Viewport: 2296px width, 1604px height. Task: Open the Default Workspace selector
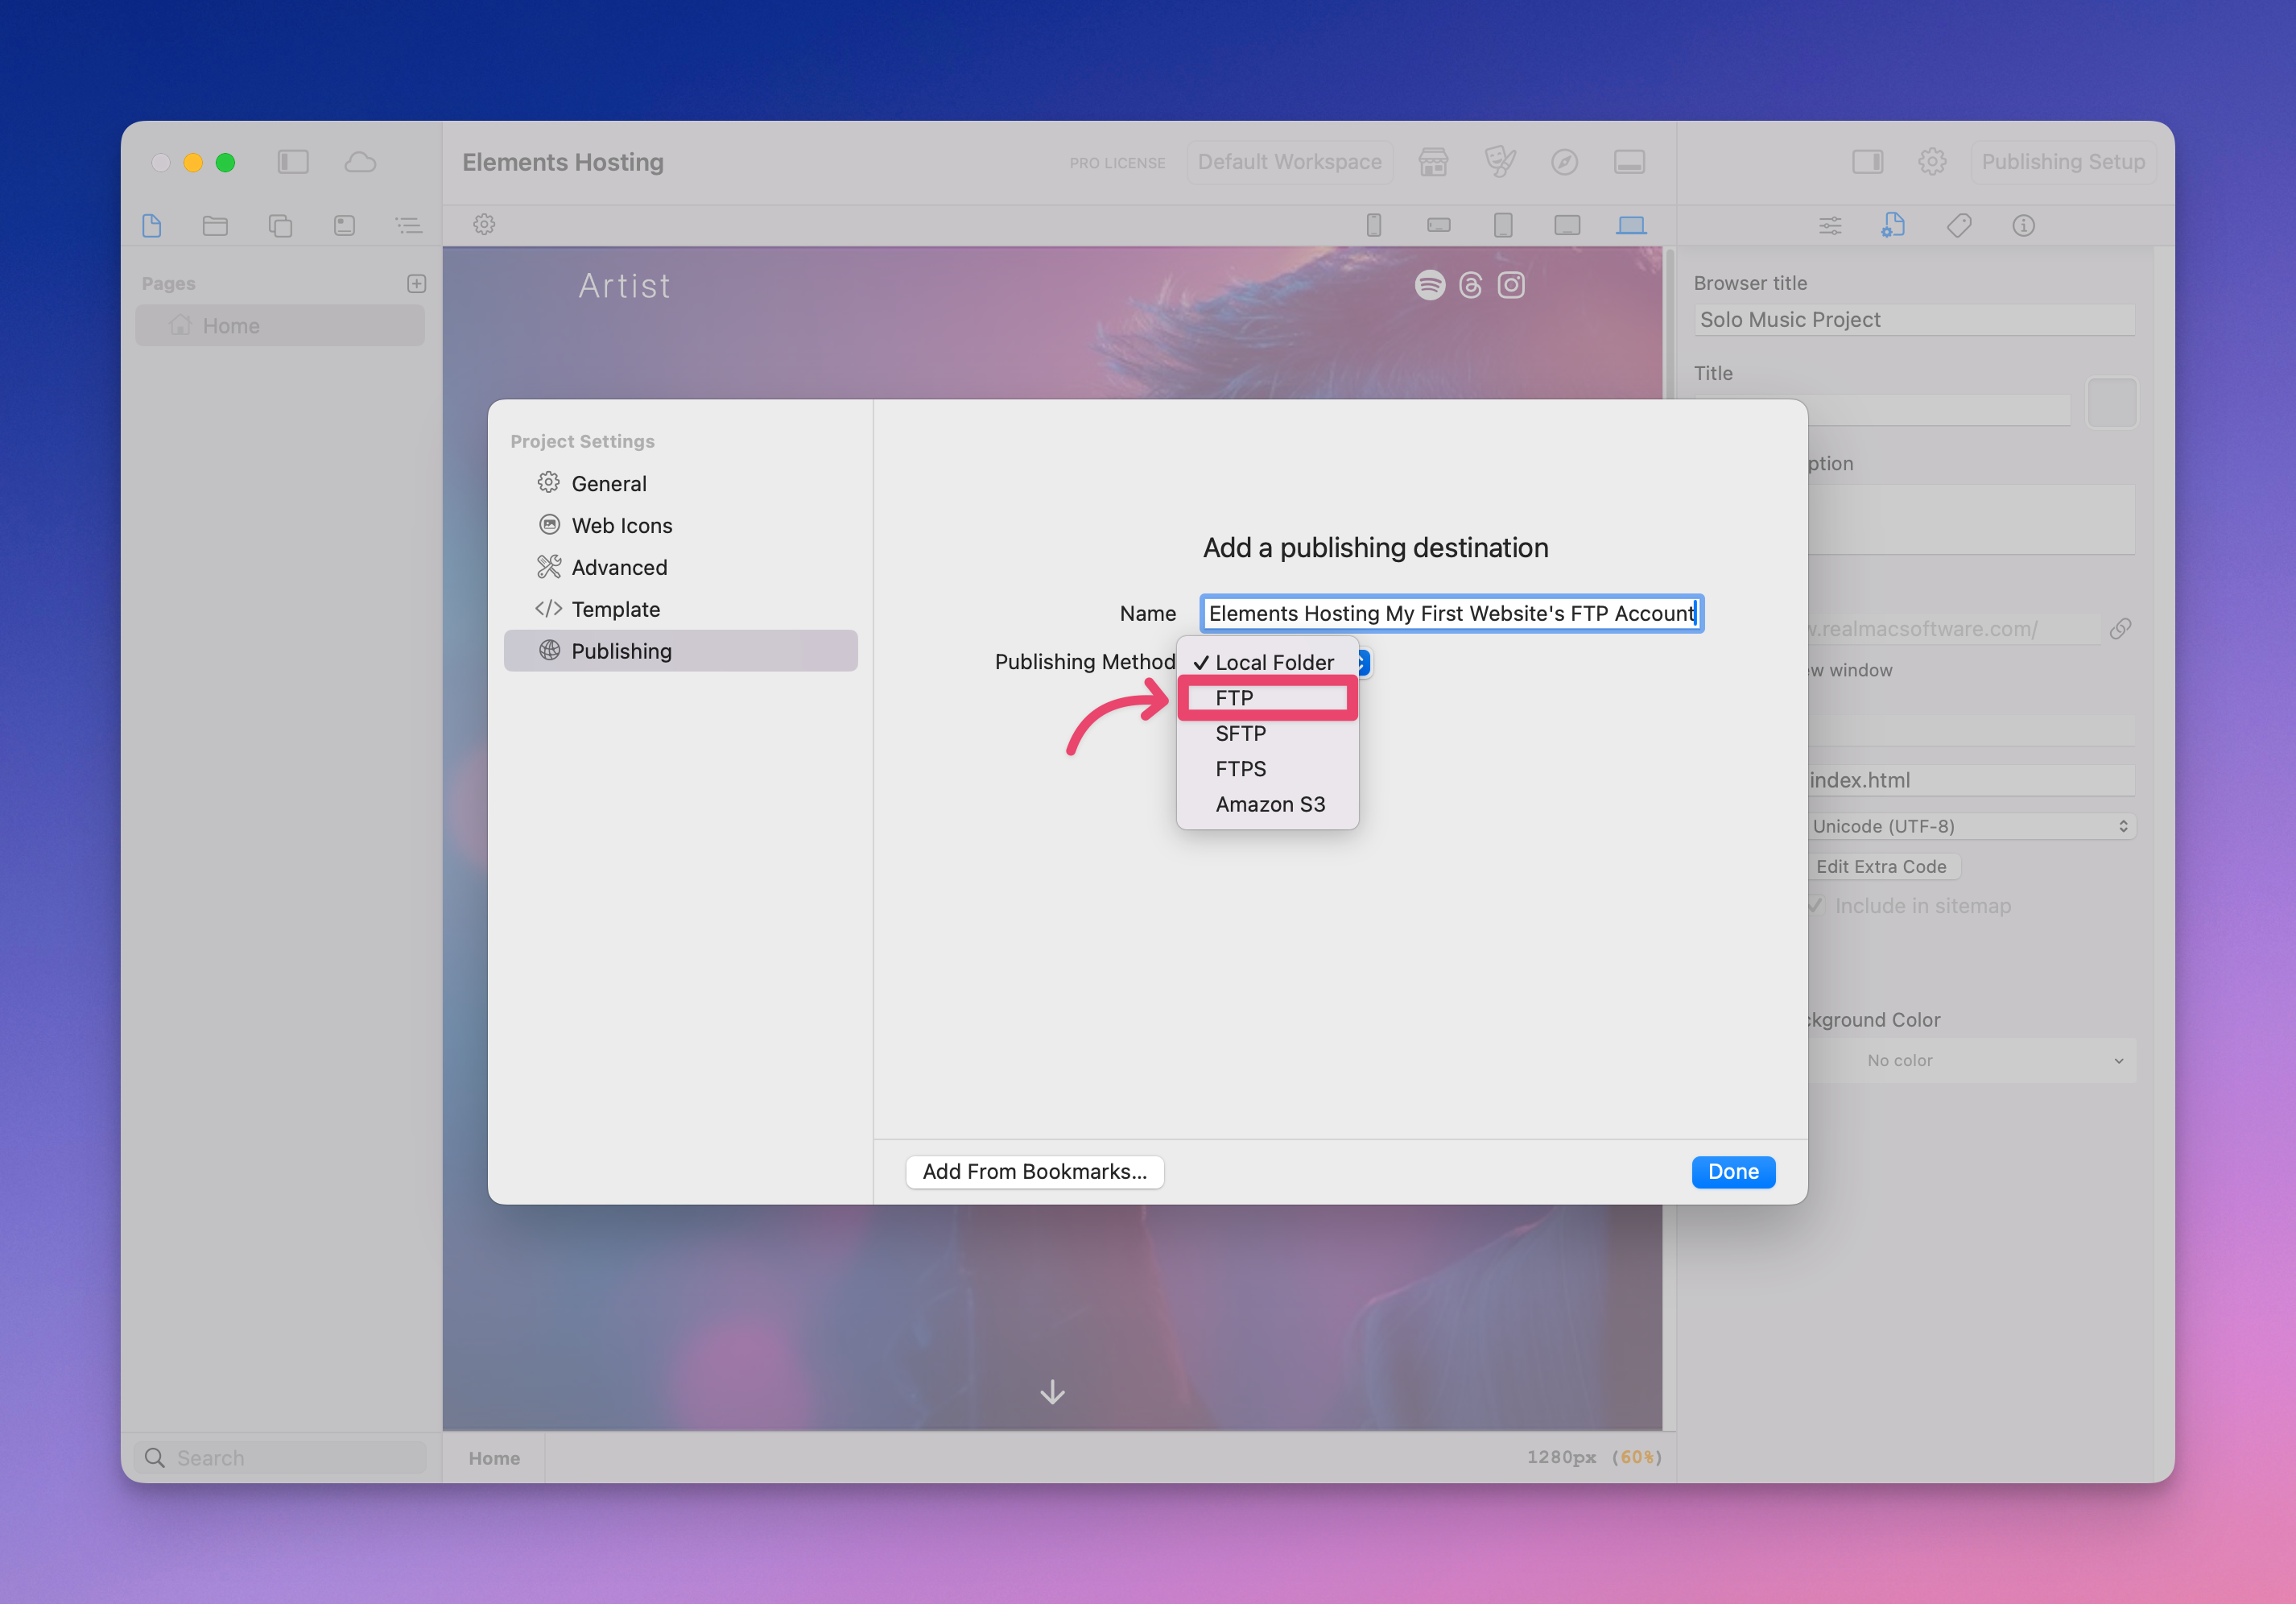tap(1289, 162)
